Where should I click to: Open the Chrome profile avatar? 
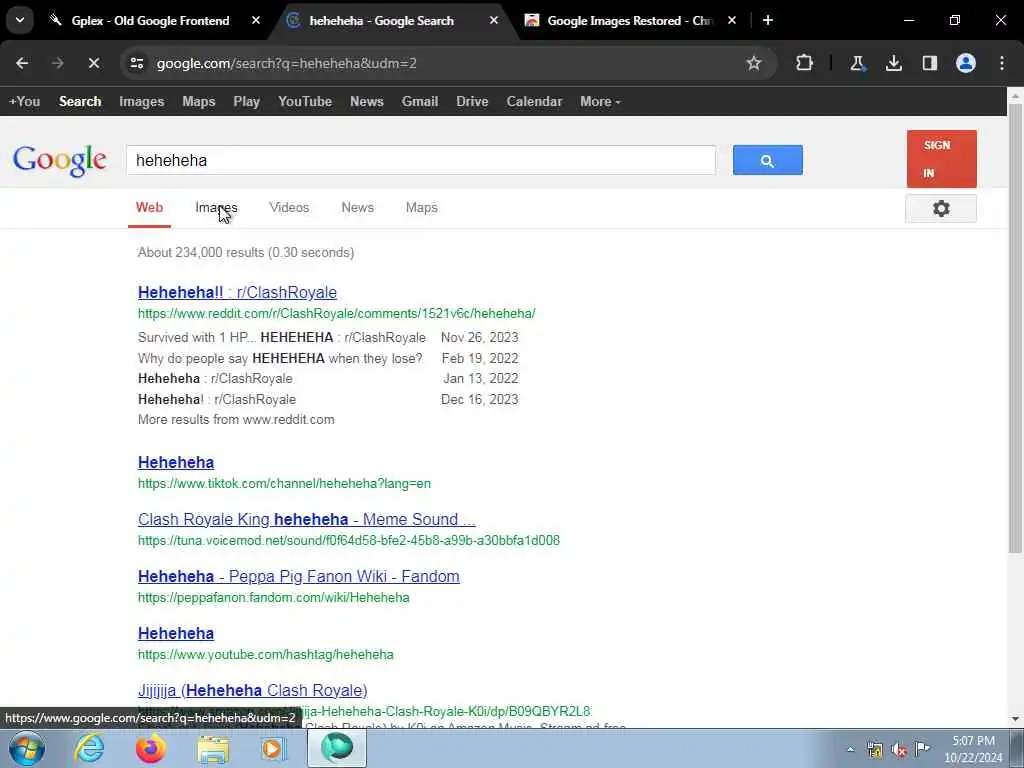(x=966, y=63)
